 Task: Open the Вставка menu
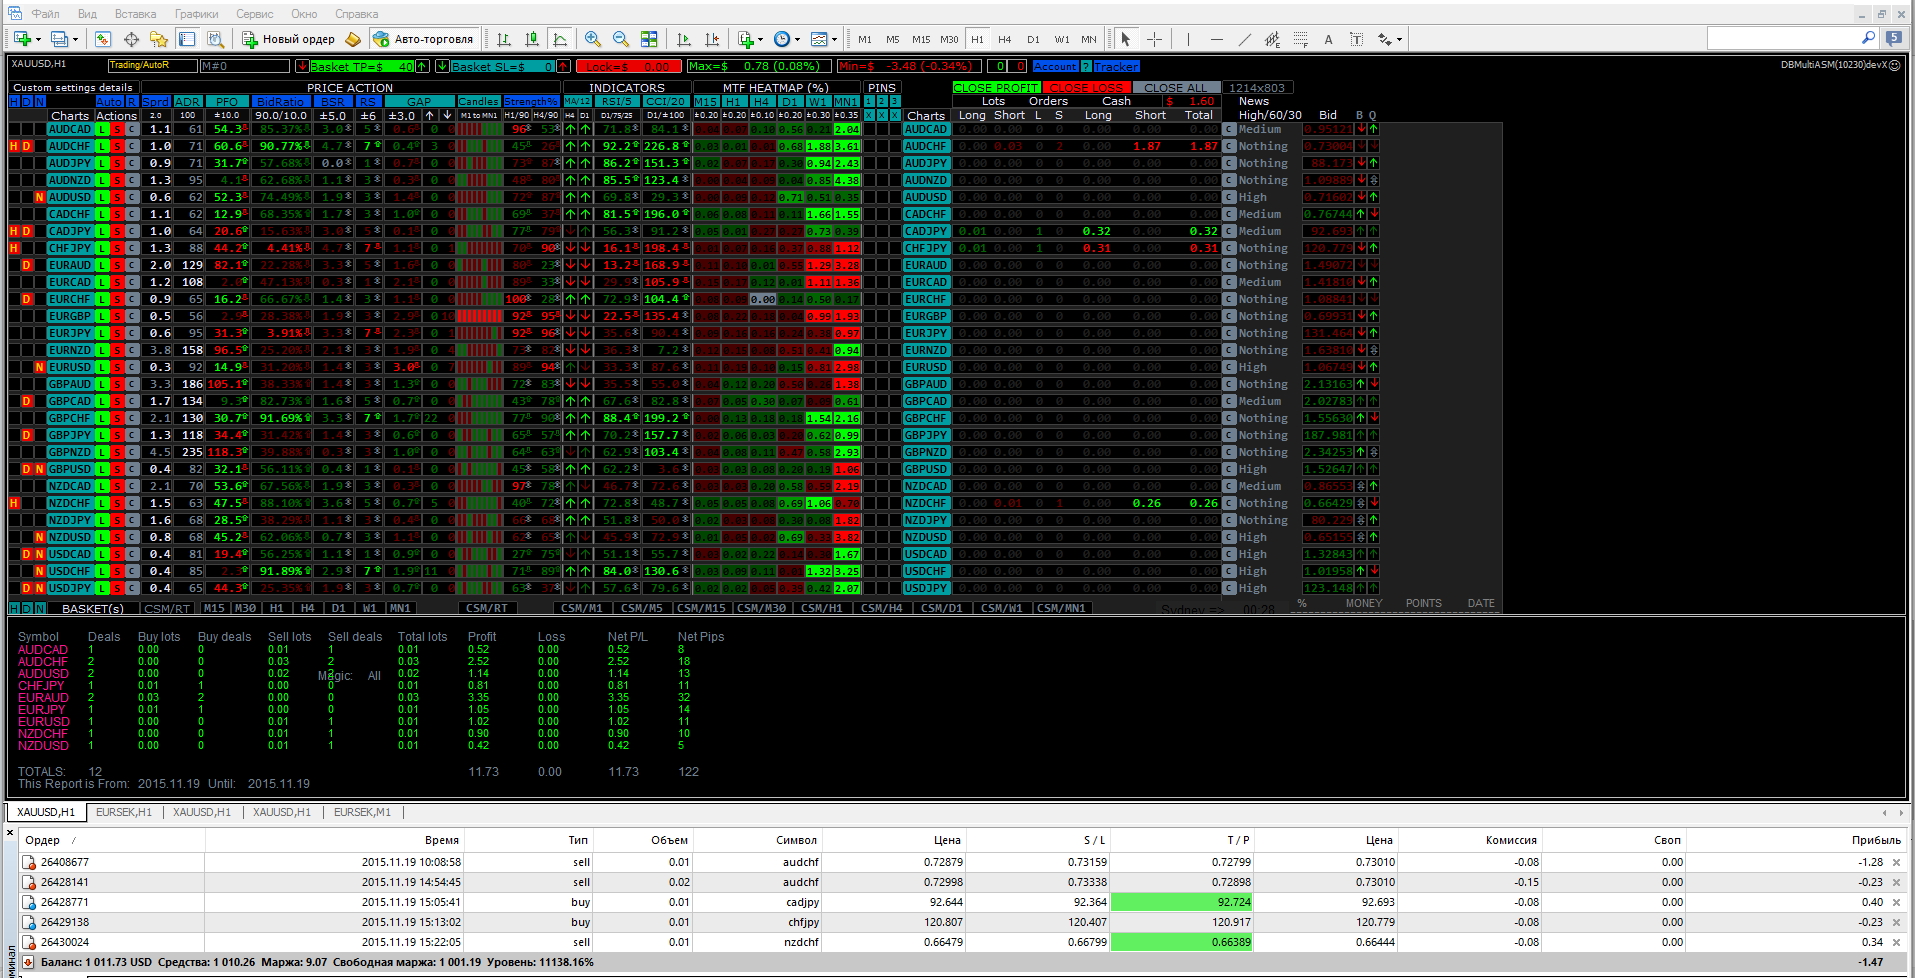coord(135,14)
